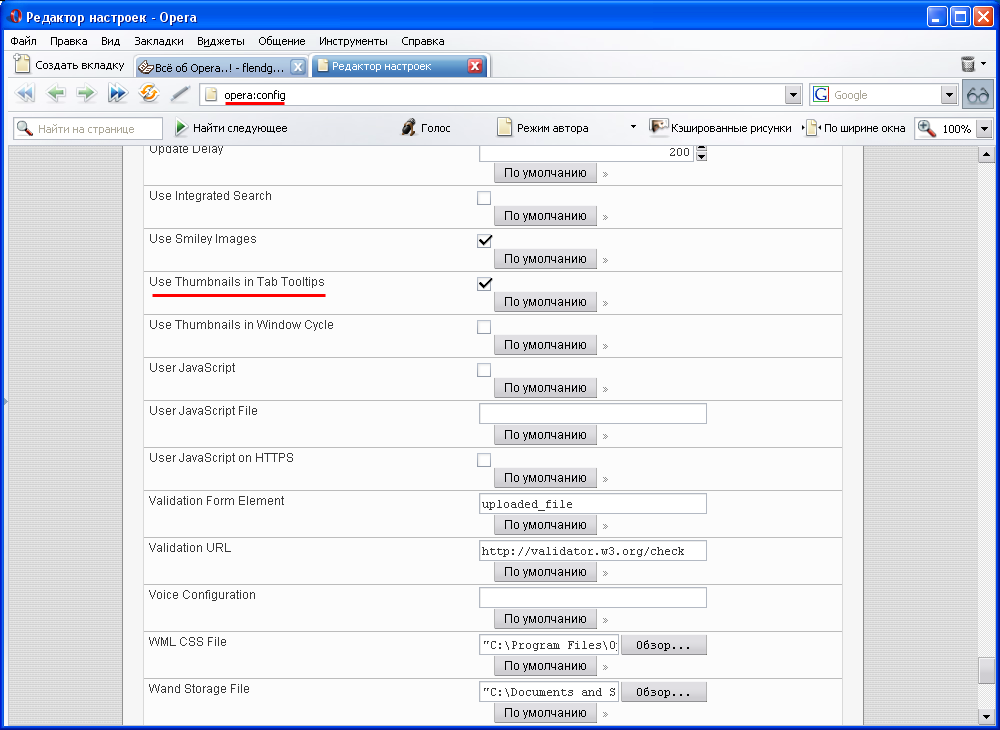The image size is (1000, 730).
Task: Click the Google search engine icon
Action: pyautogui.click(x=821, y=95)
